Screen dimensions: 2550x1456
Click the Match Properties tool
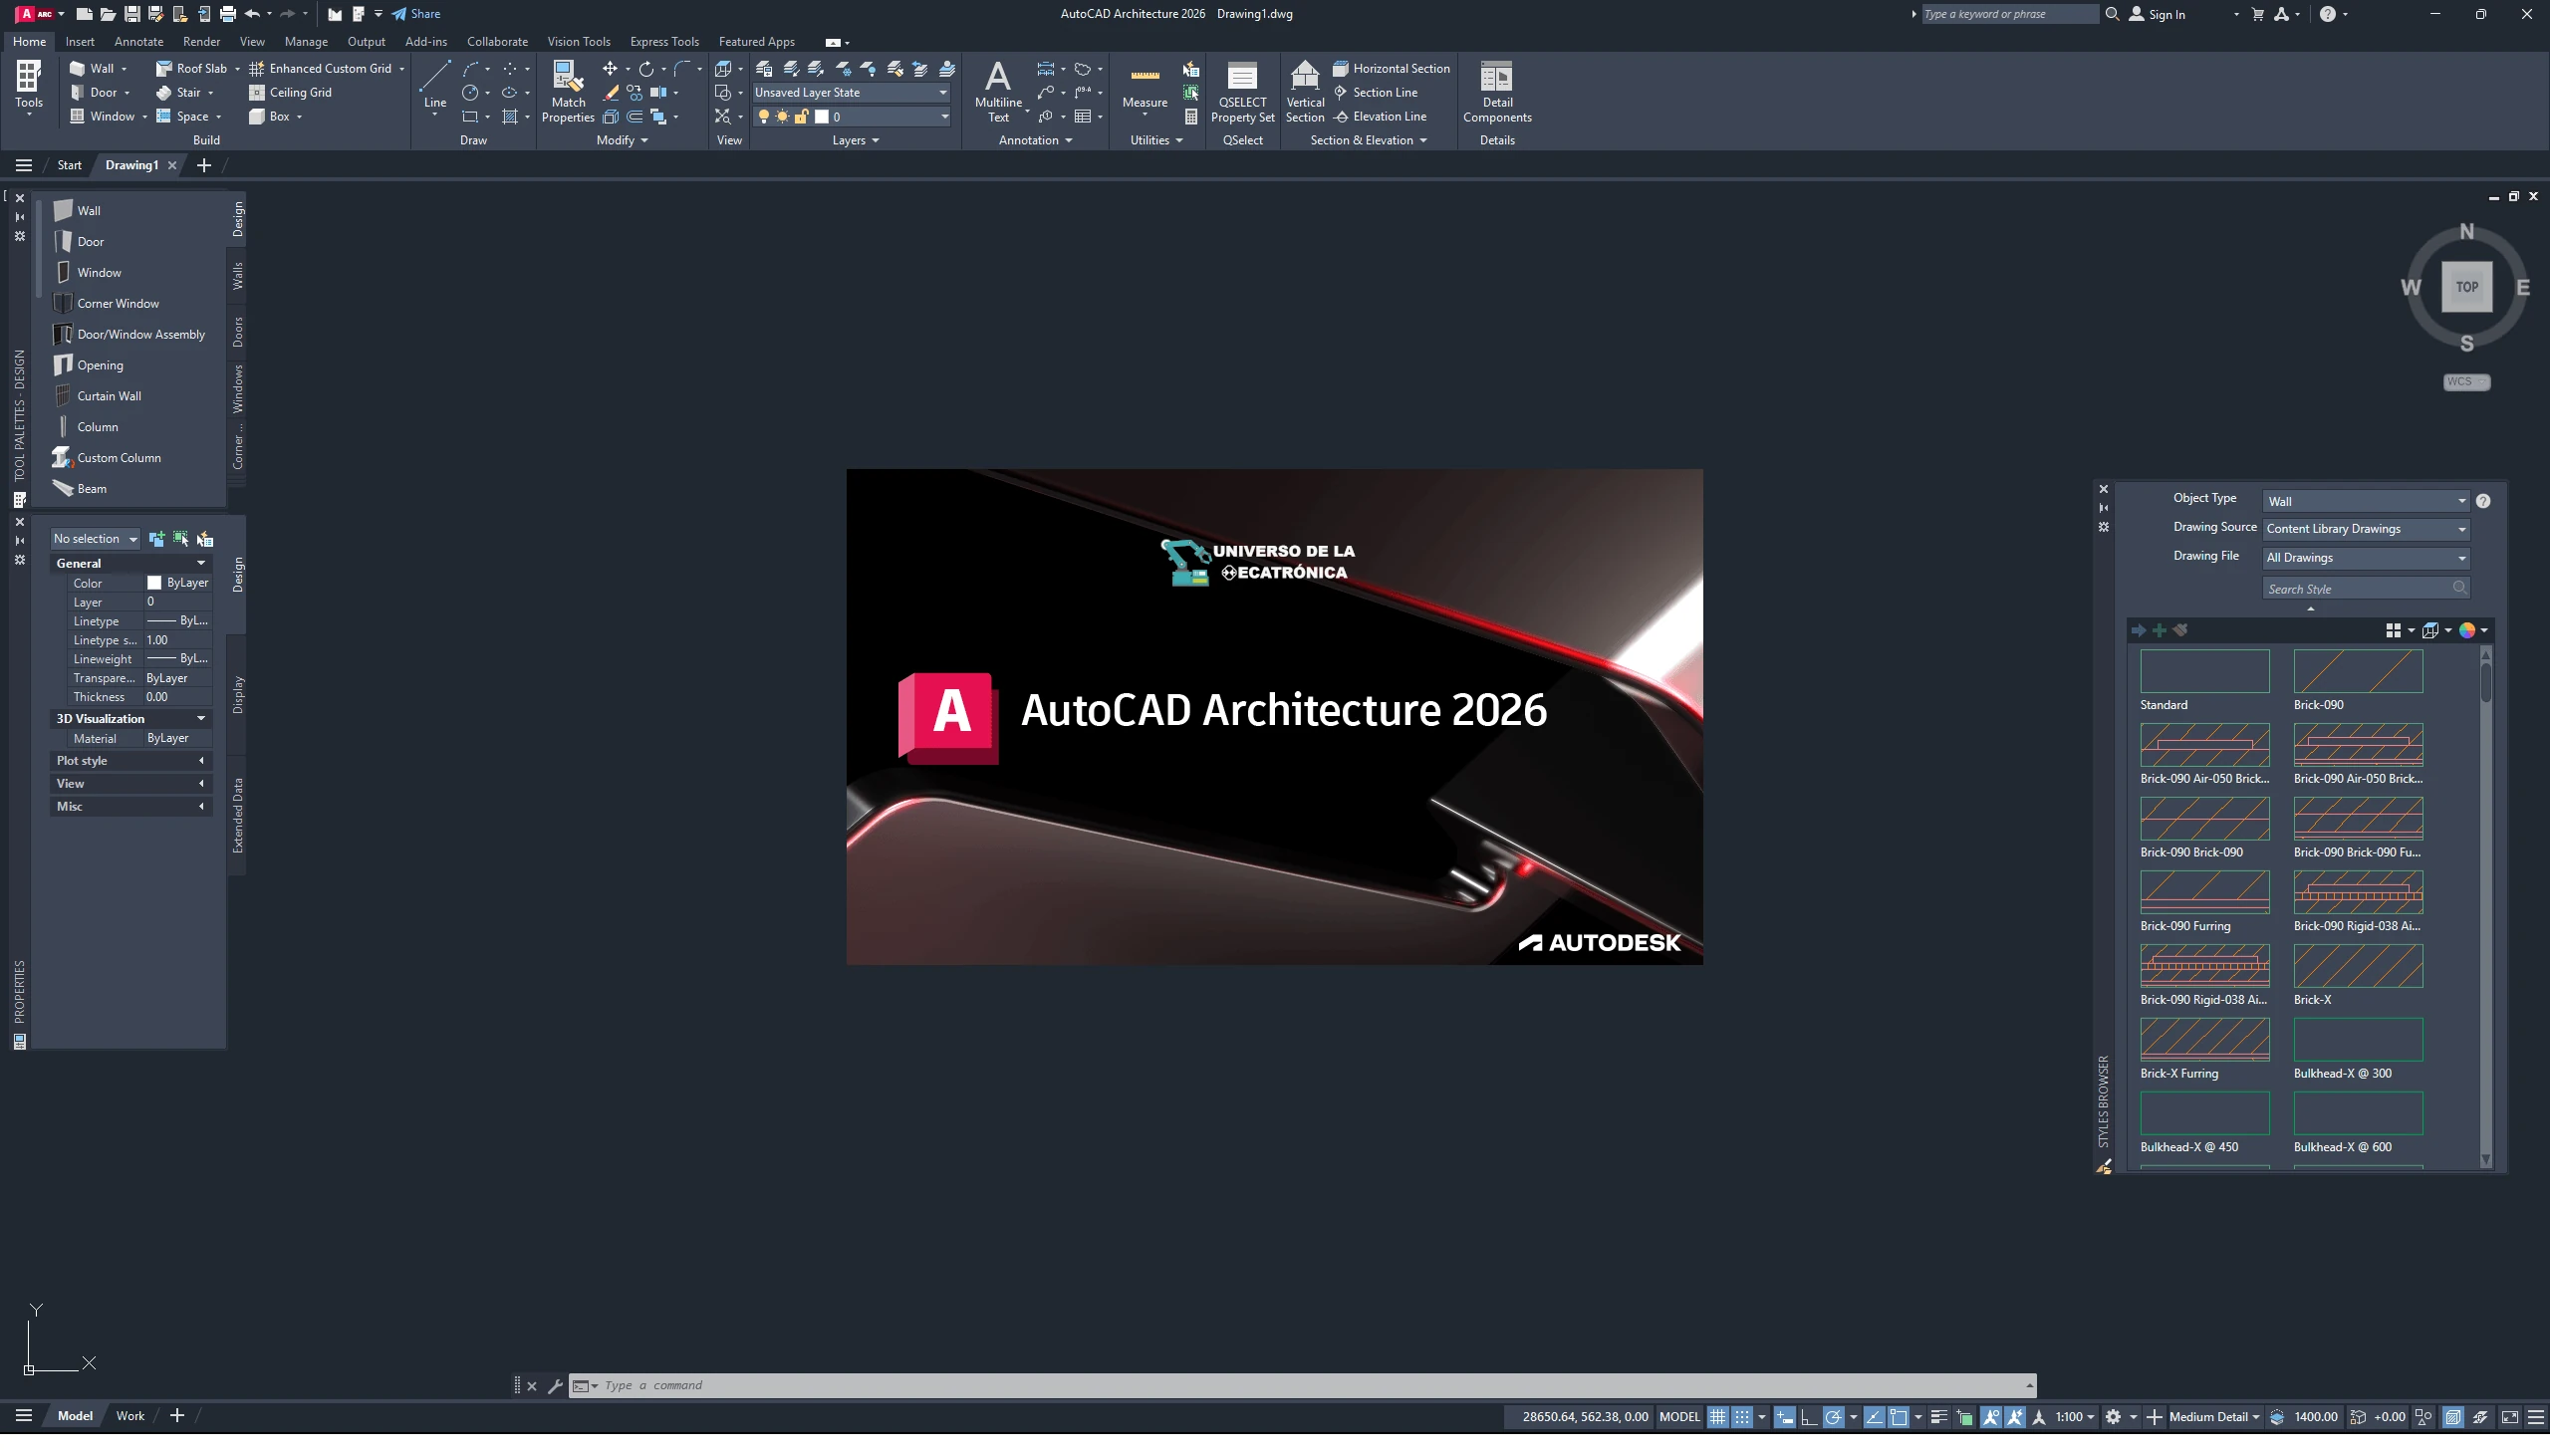click(568, 92)
